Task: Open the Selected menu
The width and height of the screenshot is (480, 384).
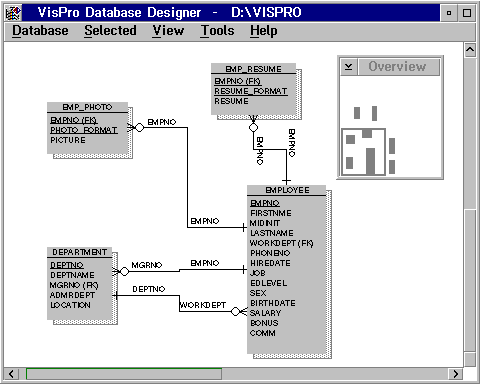Action: [x=110, y=31]
